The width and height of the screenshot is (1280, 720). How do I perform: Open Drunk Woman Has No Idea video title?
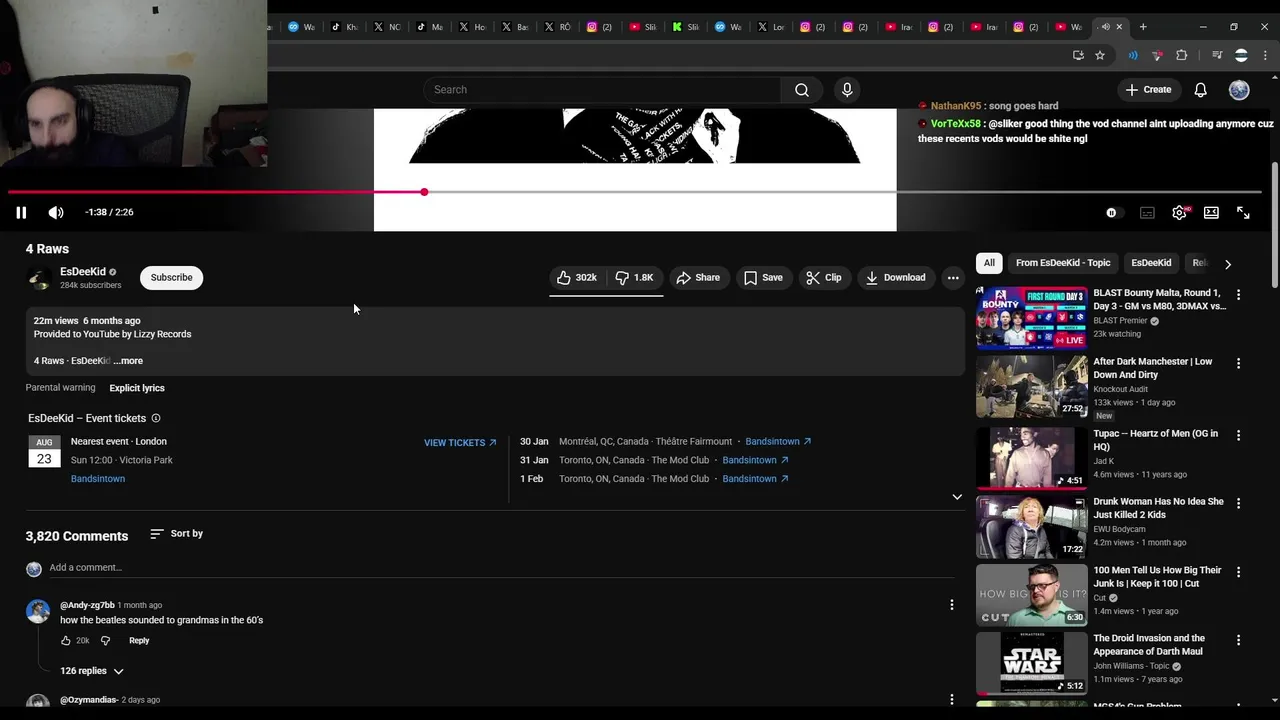pyautogui.click(x=1158, y=508)
